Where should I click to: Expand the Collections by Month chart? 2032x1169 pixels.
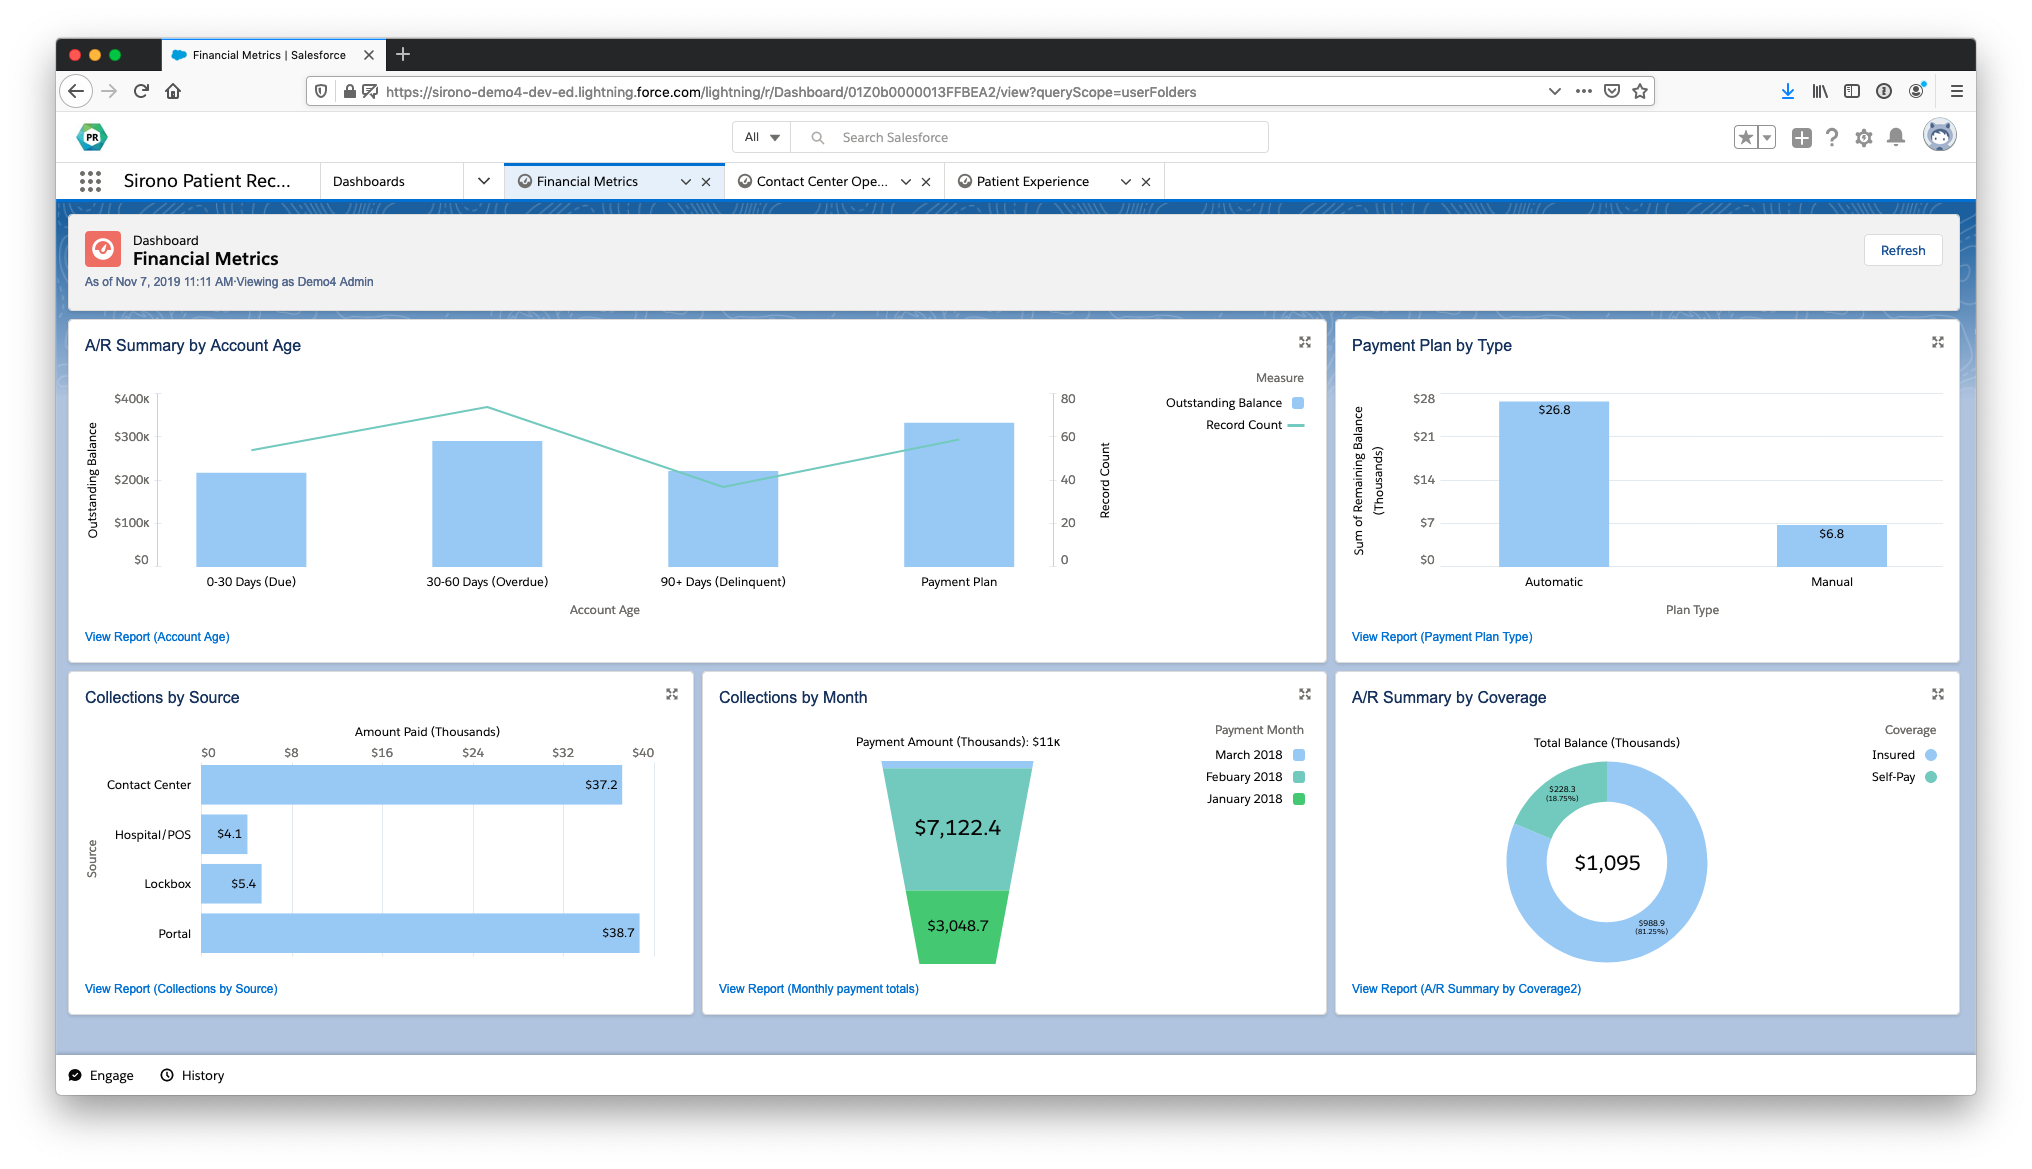click(1305, 694)
